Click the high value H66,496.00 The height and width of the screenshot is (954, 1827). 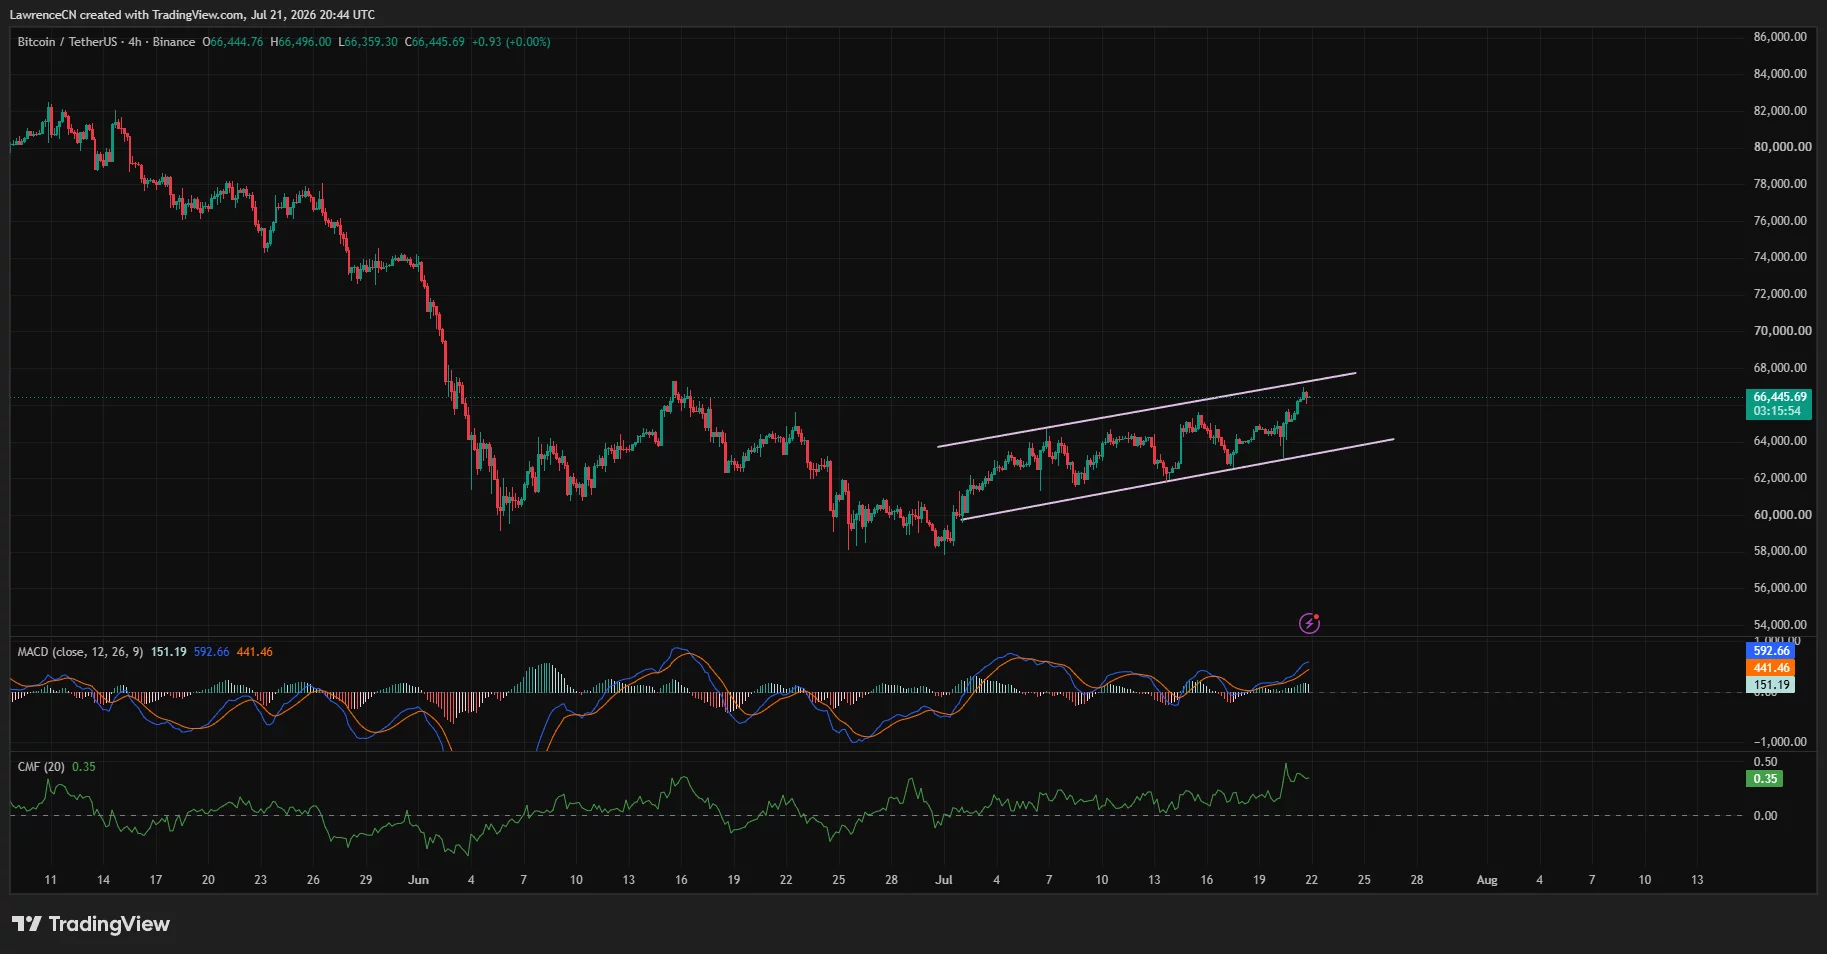click(x=301, y=42)
